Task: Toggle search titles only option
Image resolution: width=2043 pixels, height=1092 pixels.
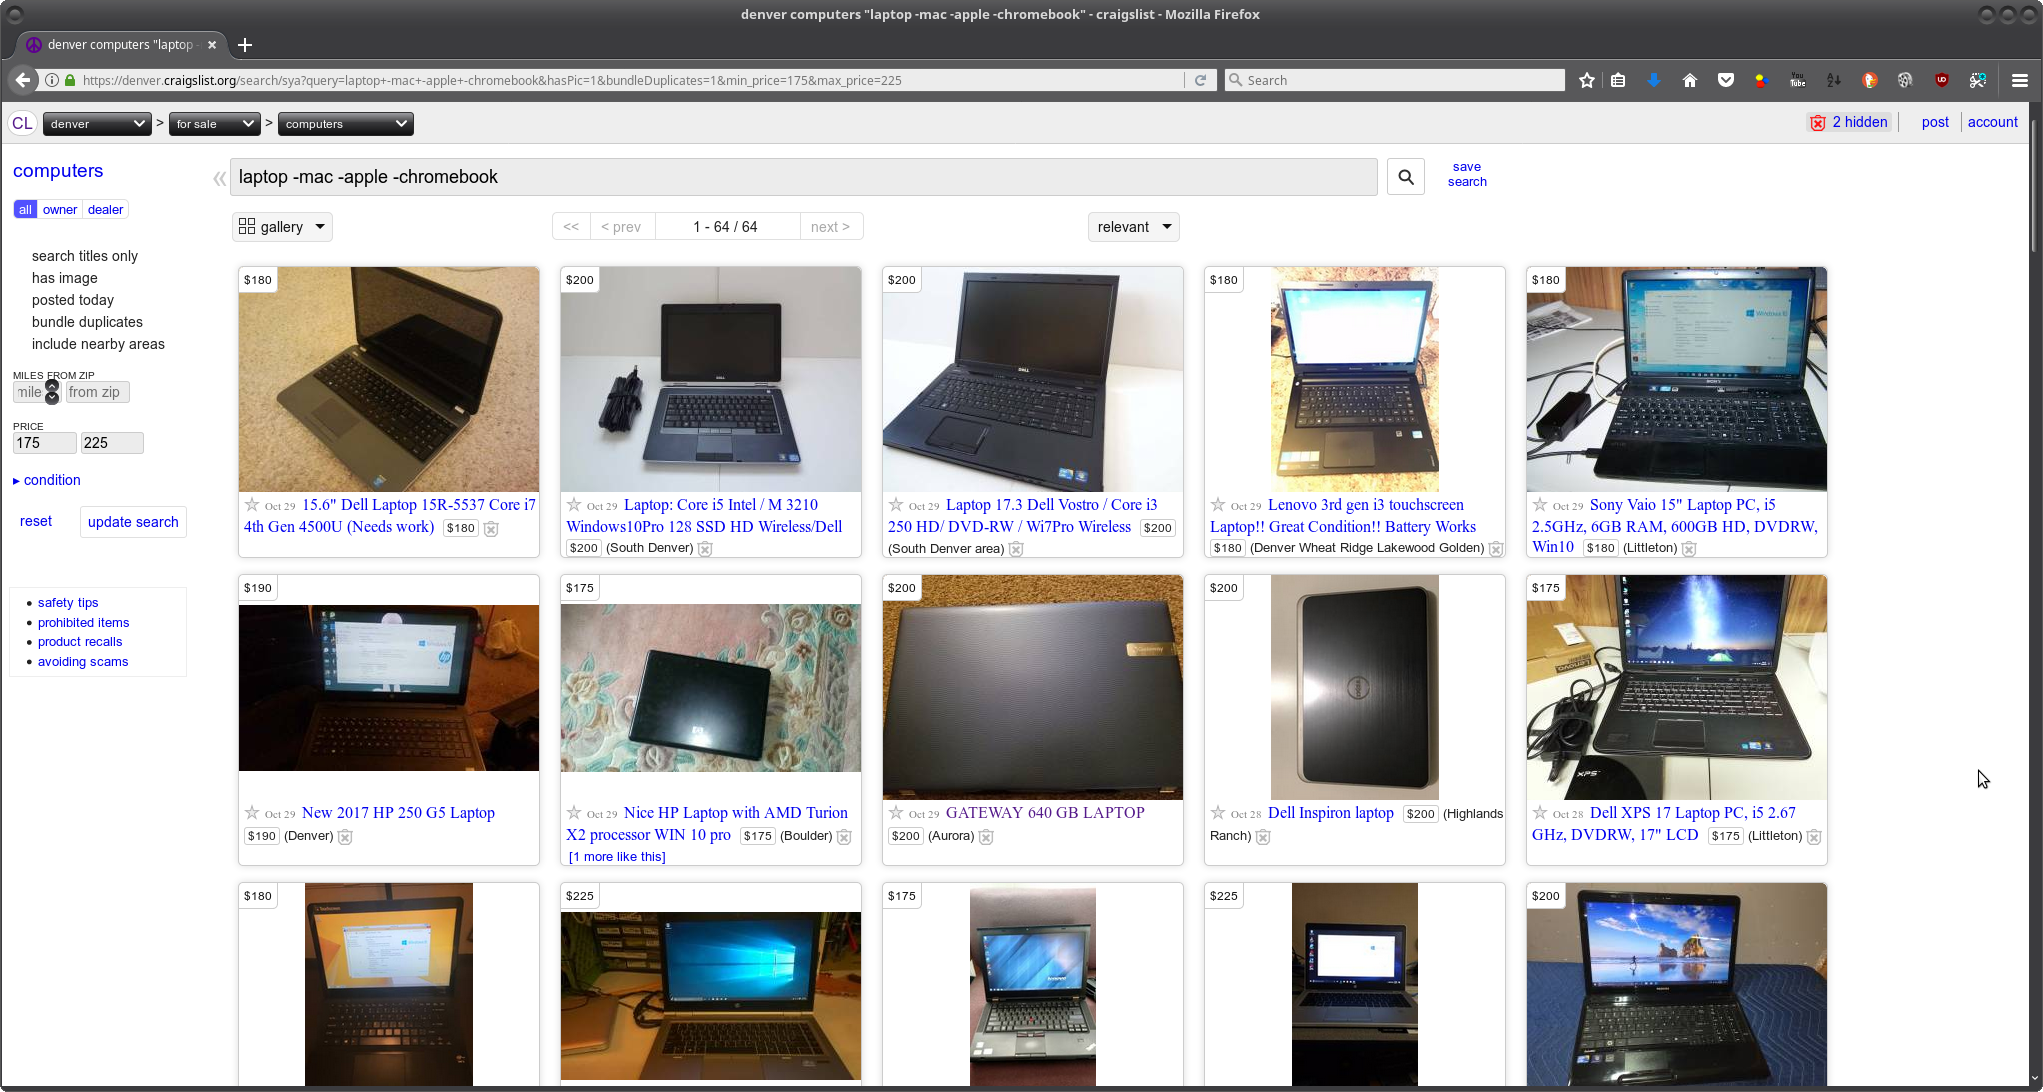Action: (84, 256)
